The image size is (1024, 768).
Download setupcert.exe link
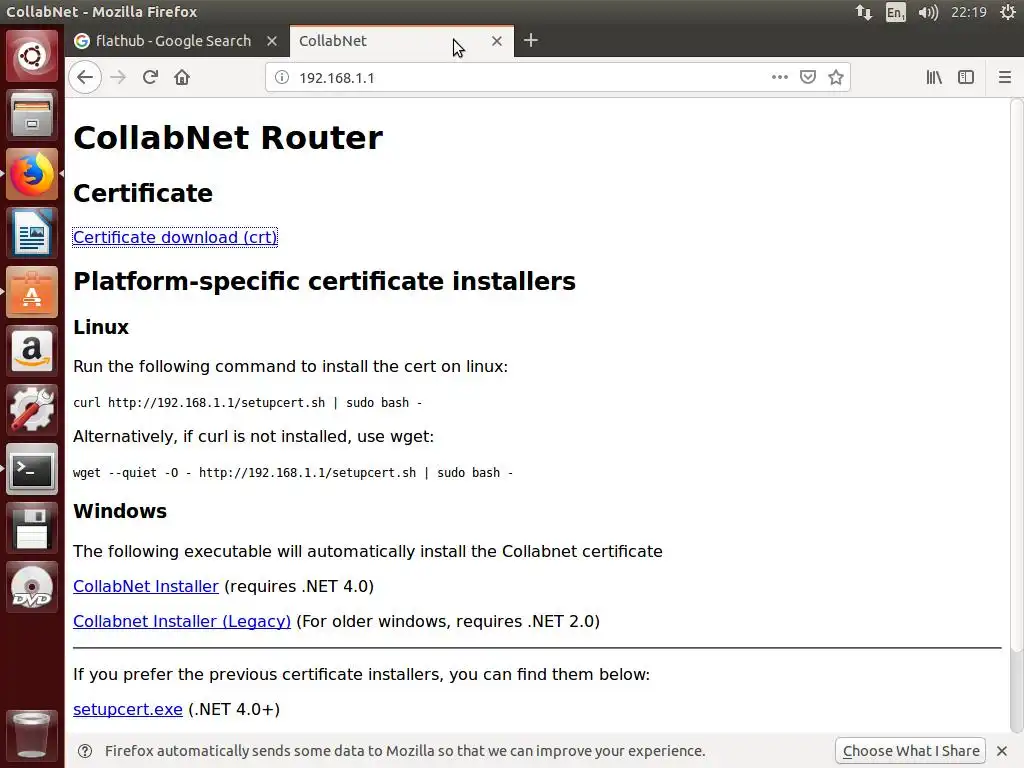coord(128,709)
